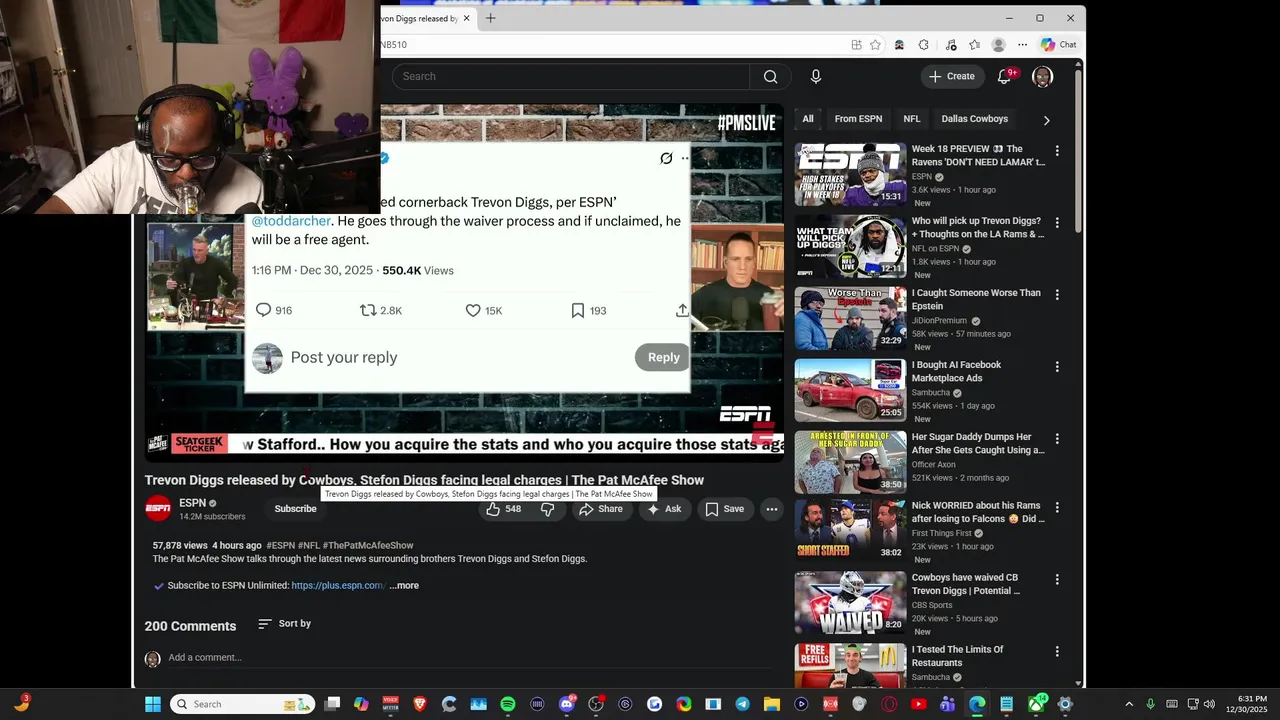Image resolution: width=1280 pixels, height=720 pixels.
Task: Click the #ThePatMcAfeeShow hashtag
Action: click(368, 546)
